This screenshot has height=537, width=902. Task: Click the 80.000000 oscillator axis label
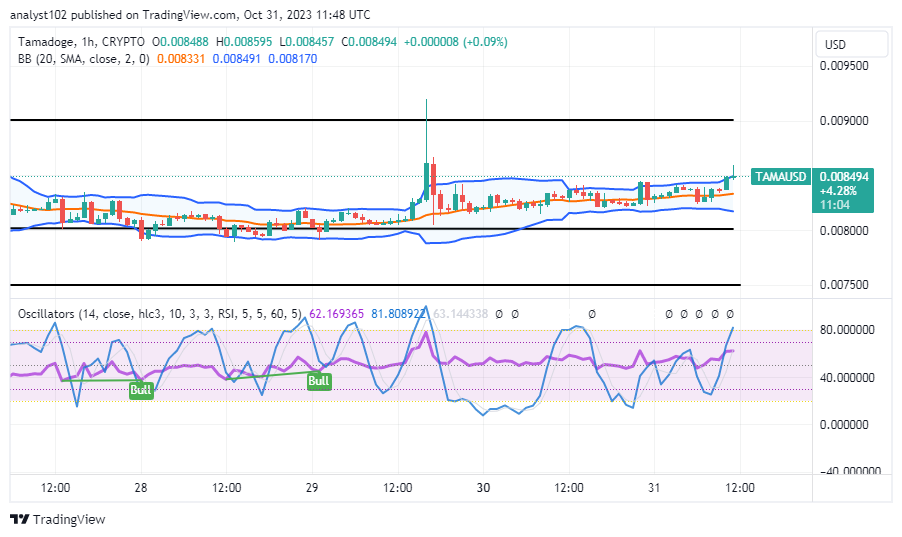point(847,330)
